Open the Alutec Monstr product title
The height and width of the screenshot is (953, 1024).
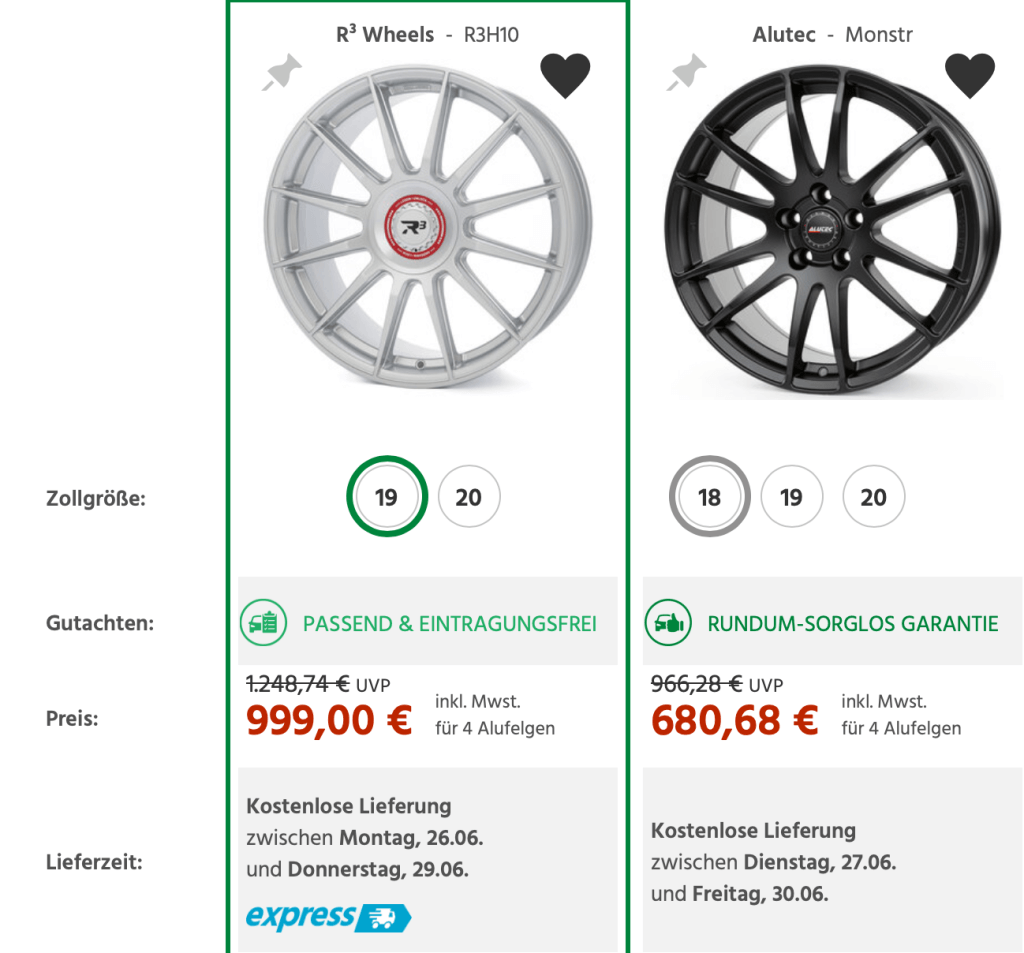tap(833, 33)
